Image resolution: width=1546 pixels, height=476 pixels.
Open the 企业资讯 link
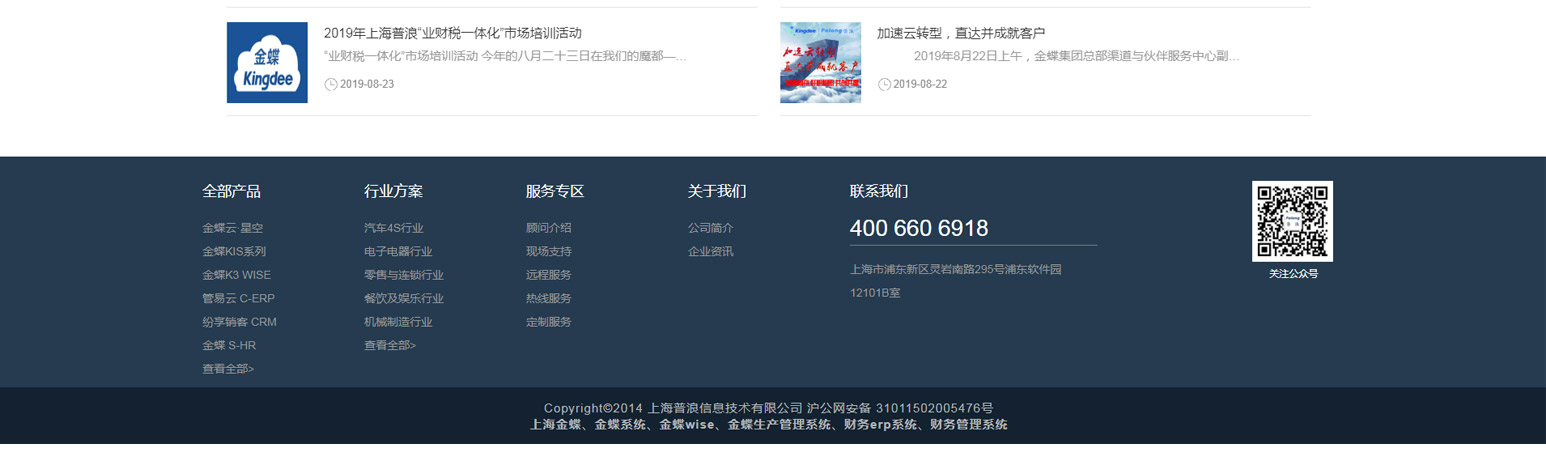pyautogui.click(x=711, y=251)
